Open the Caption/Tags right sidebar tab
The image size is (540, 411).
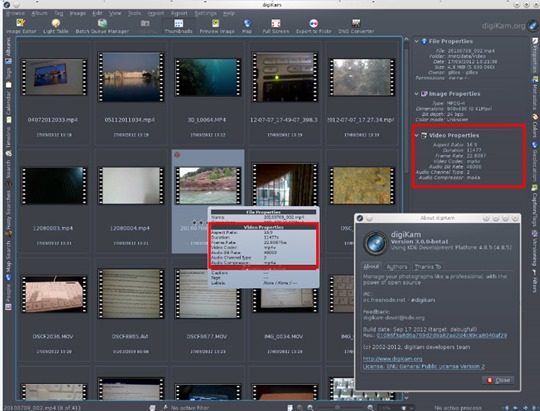pos(534,206)
